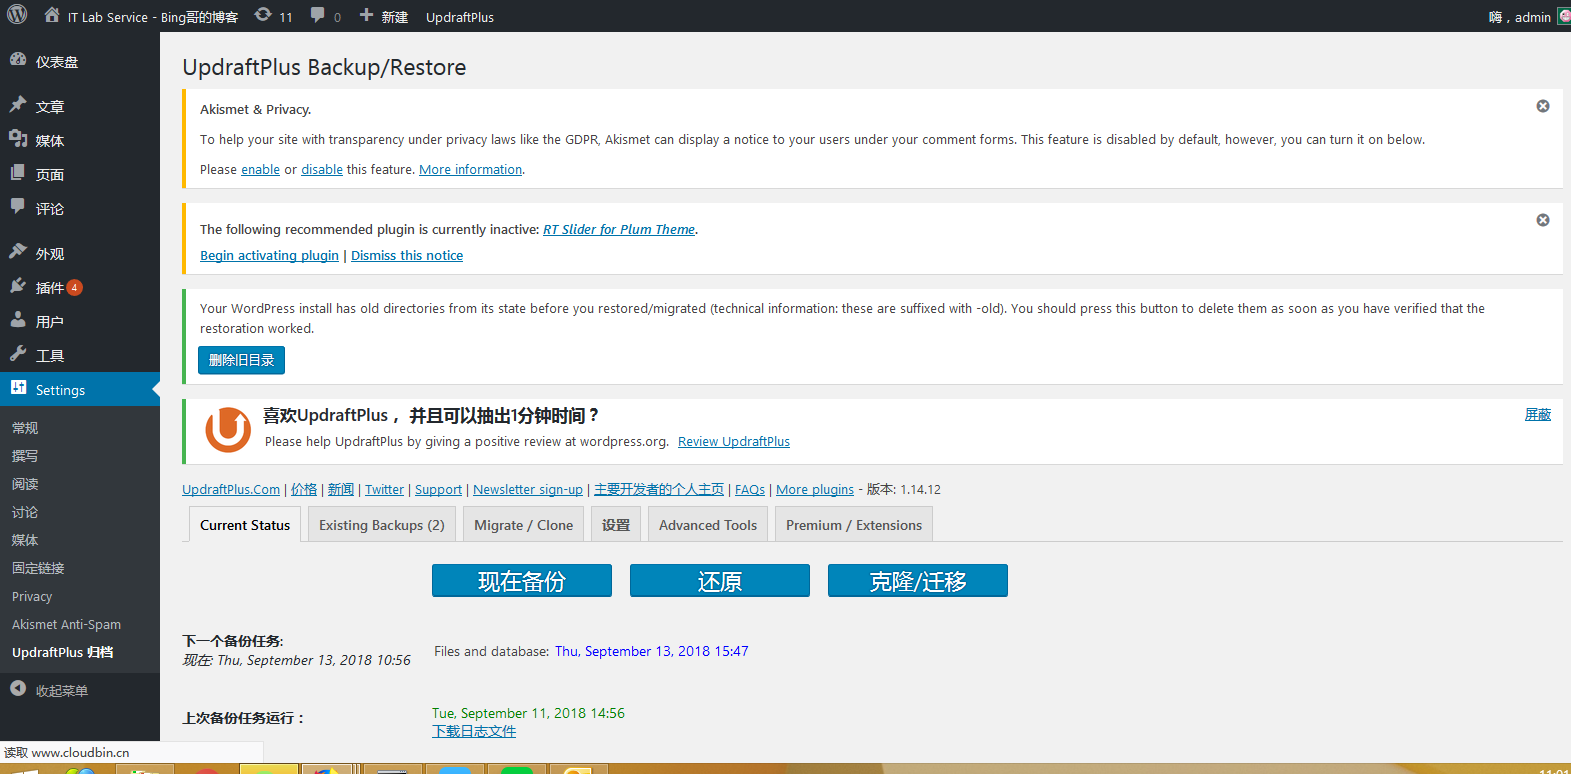This screenshot has width=1571, height=774.
Task: Open the Review UpdraftPlus link
Action: click(734, 442)
